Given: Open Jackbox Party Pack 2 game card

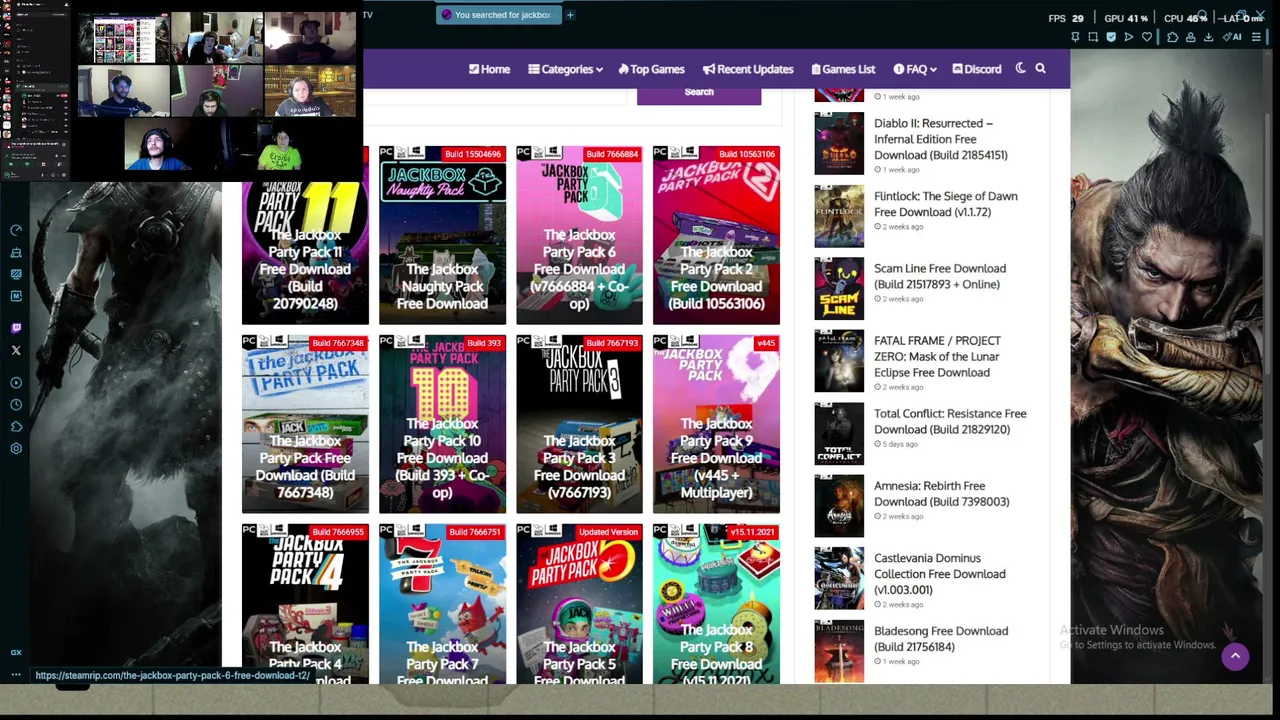Looking at the screenshot, I should [x=716, y=235].
